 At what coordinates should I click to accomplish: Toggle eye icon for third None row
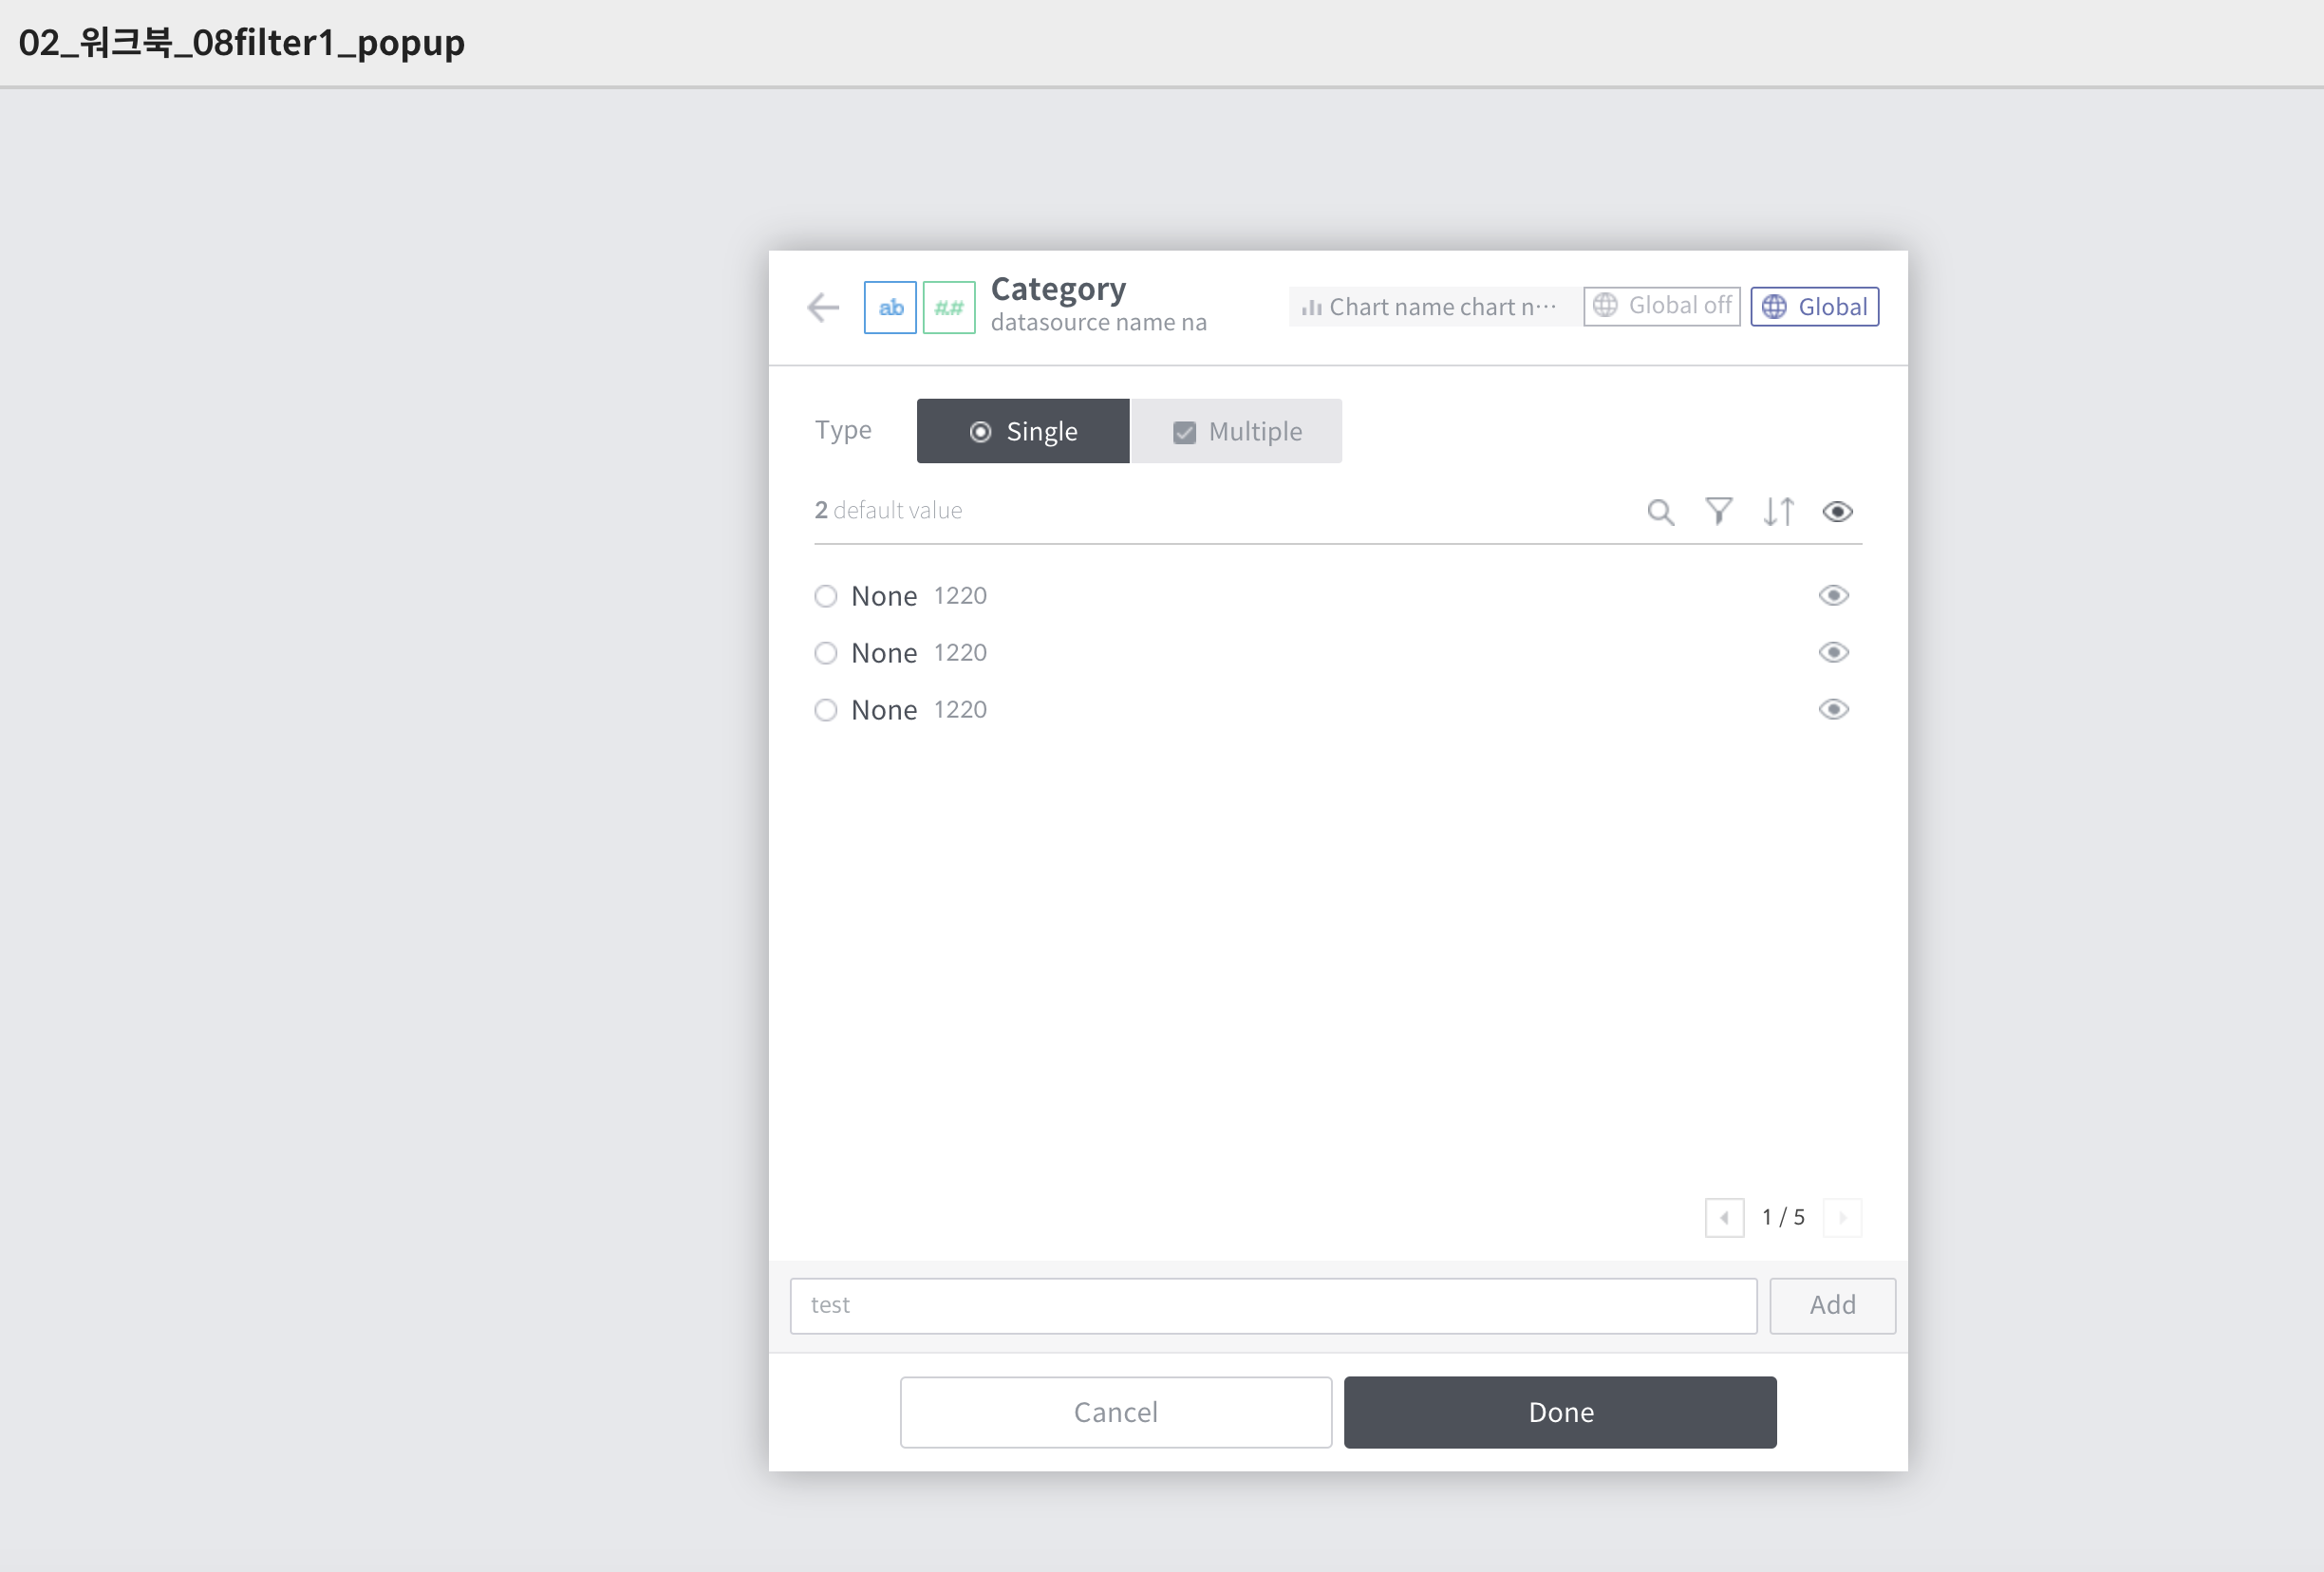click(x=1833, y=710)
